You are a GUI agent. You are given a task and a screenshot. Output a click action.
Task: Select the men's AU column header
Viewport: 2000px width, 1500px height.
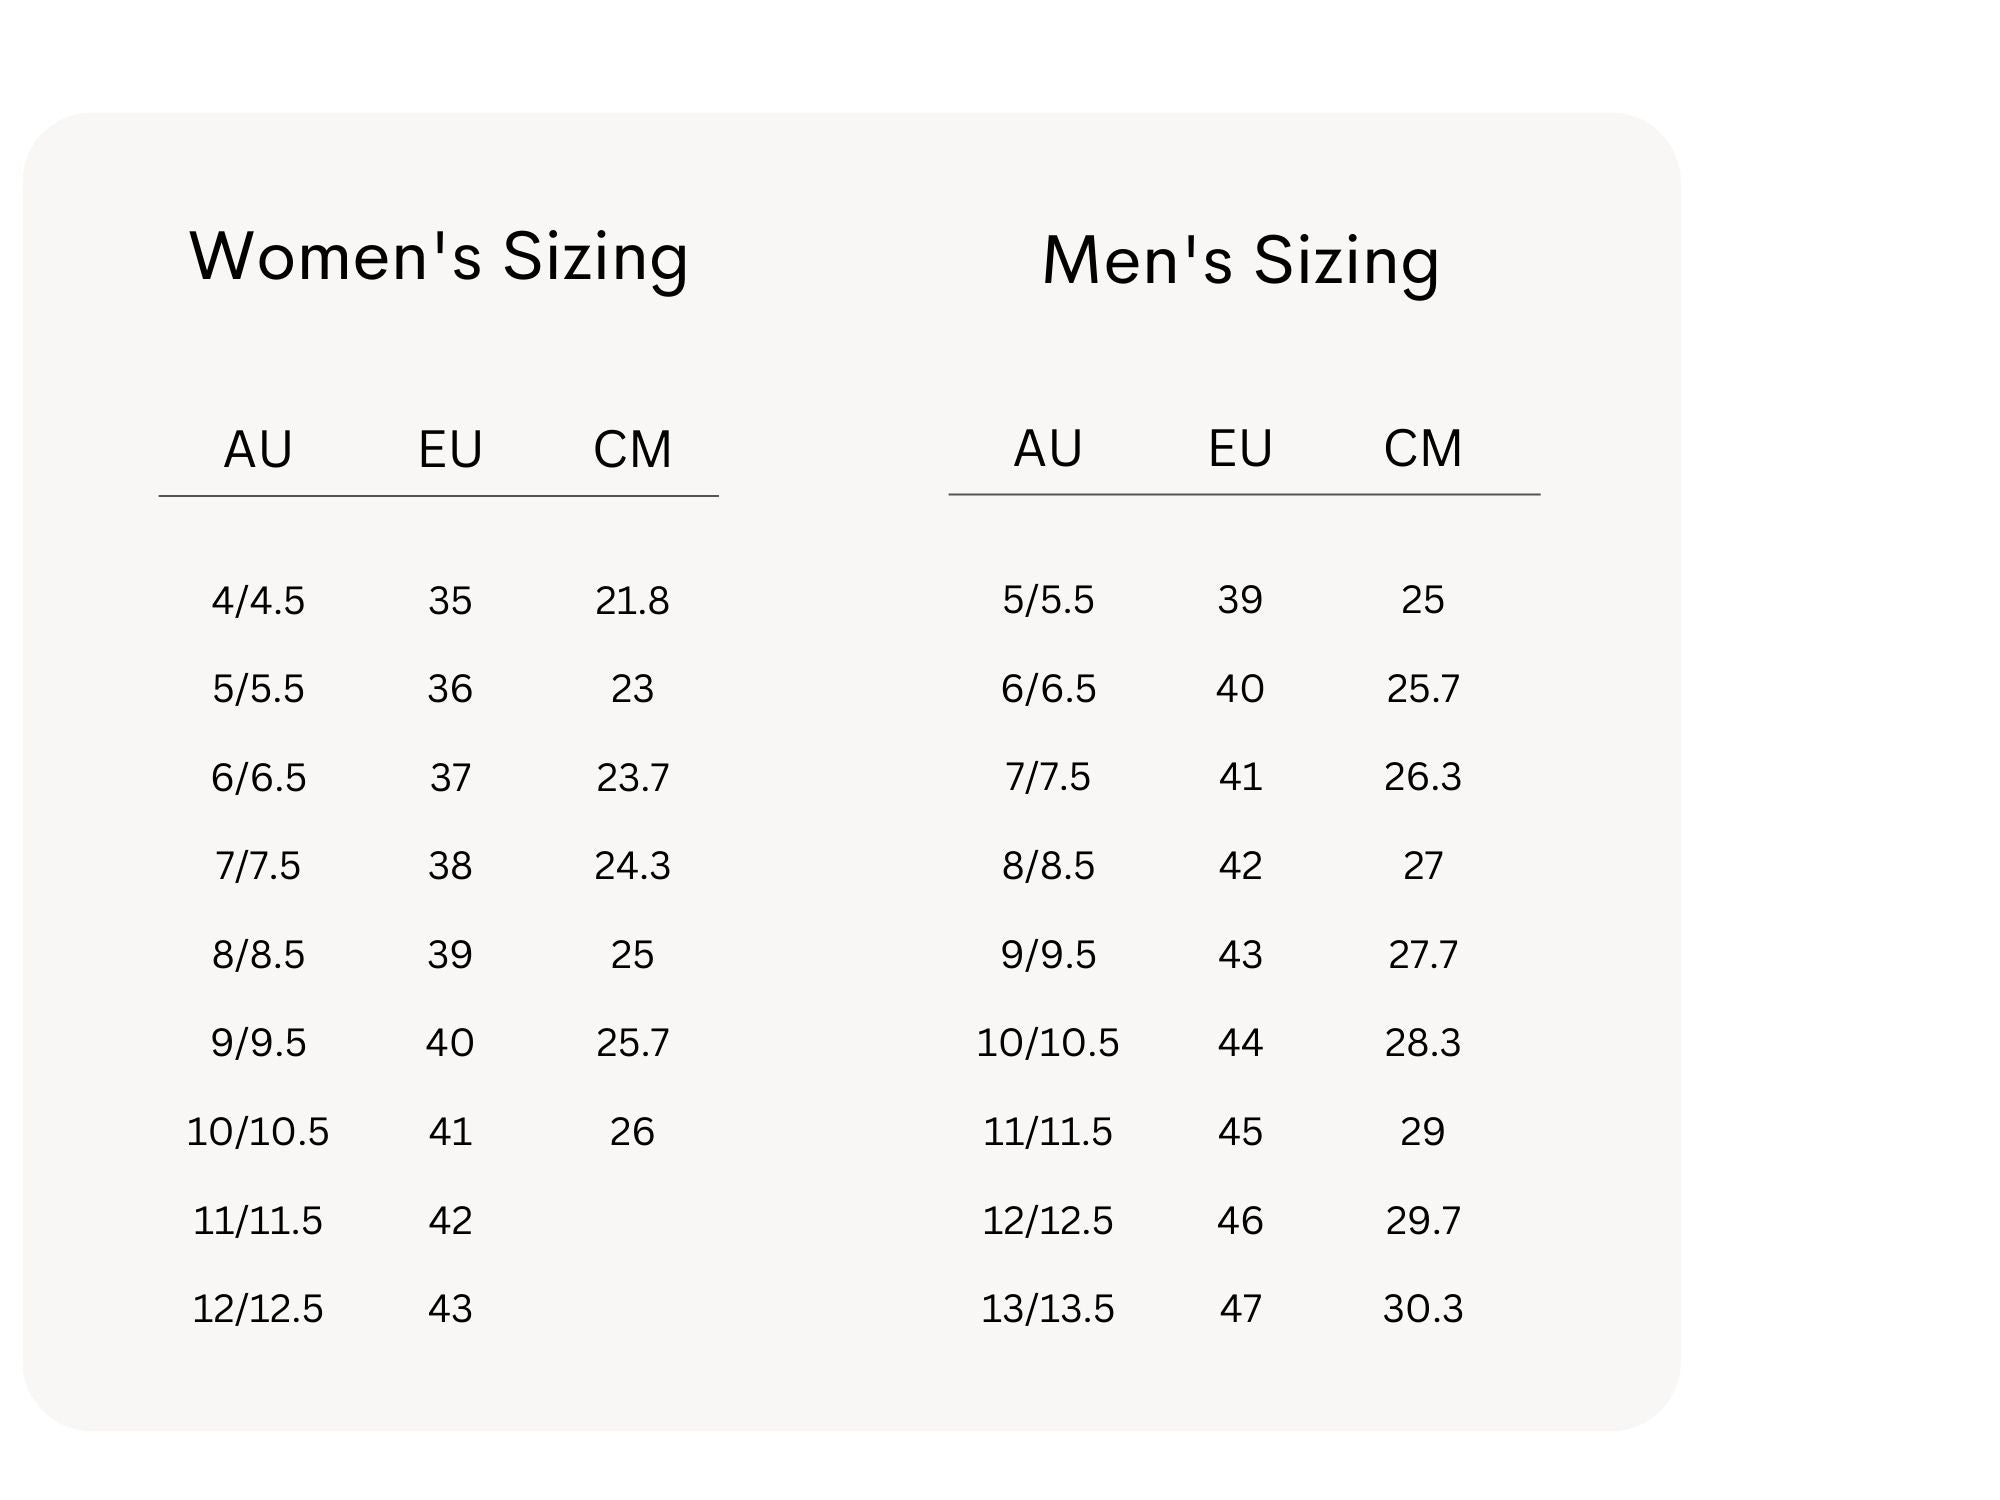[1048, 448]
